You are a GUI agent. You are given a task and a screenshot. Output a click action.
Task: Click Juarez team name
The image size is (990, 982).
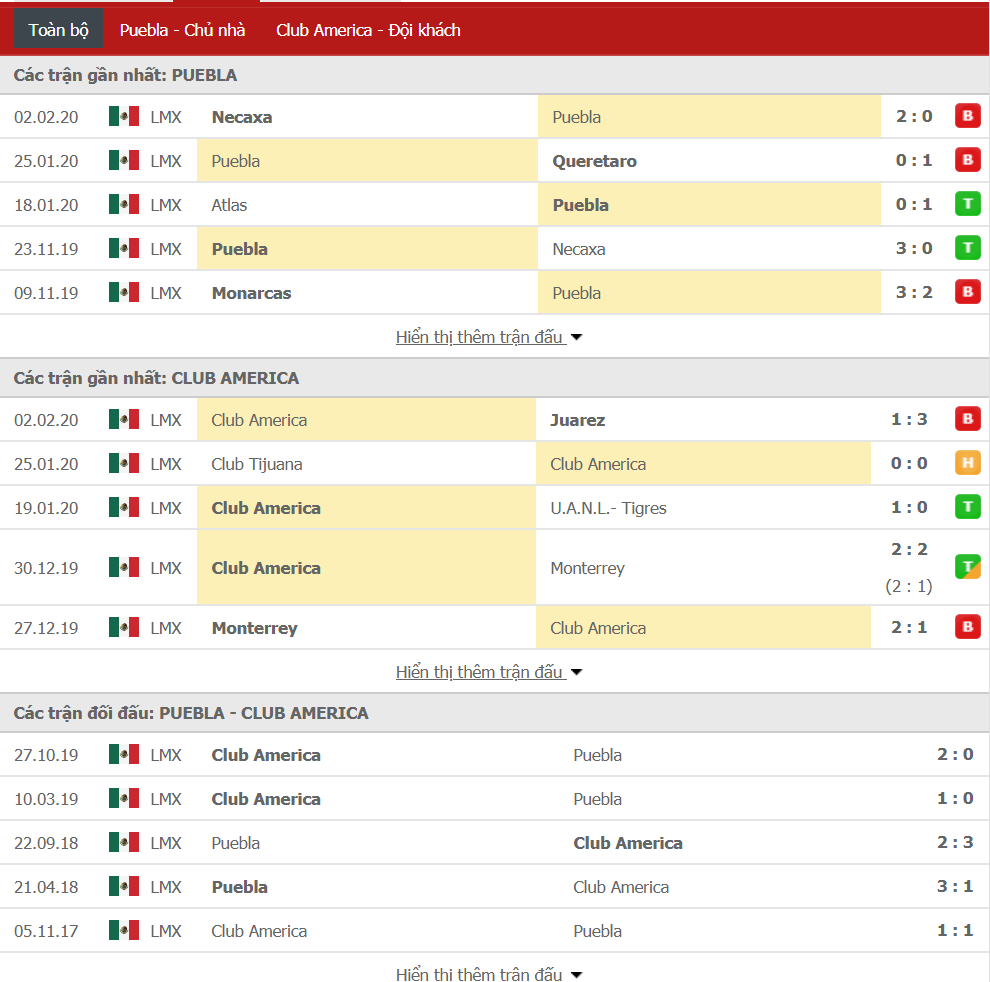coord(577,420)
